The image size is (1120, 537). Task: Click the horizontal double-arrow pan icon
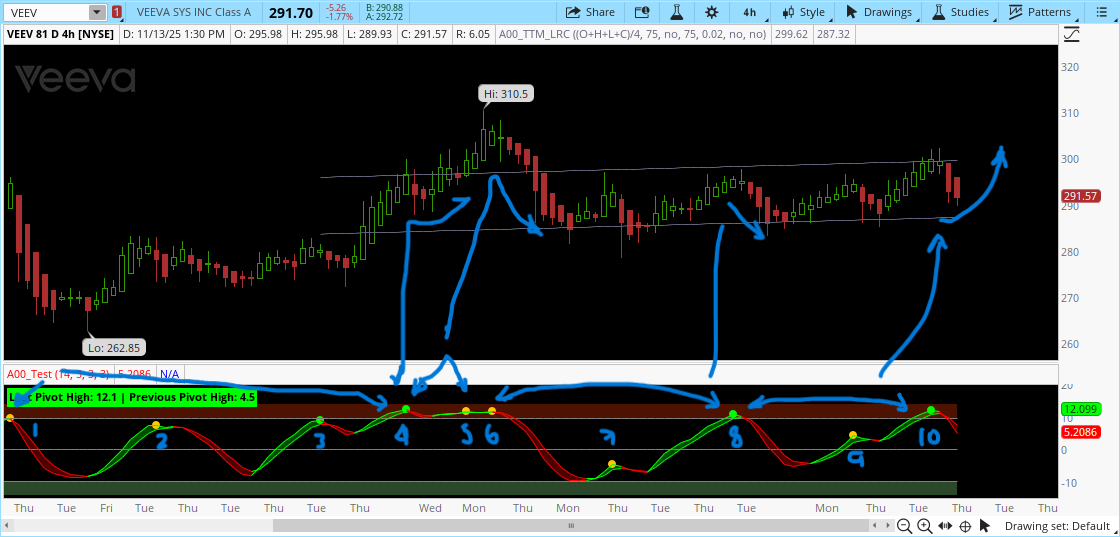coord(944,526)
